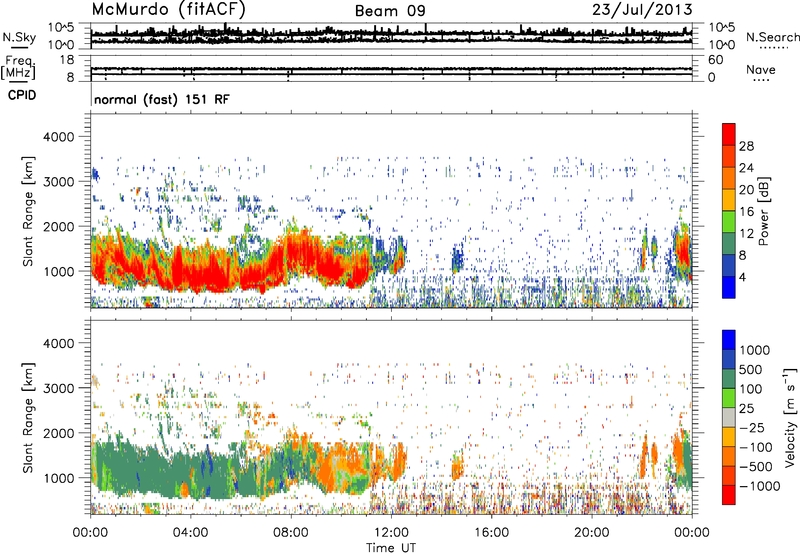
Task: Pick the red below -1000 velocity swatch
Action: pyautogui.click(x=729, y=495)
